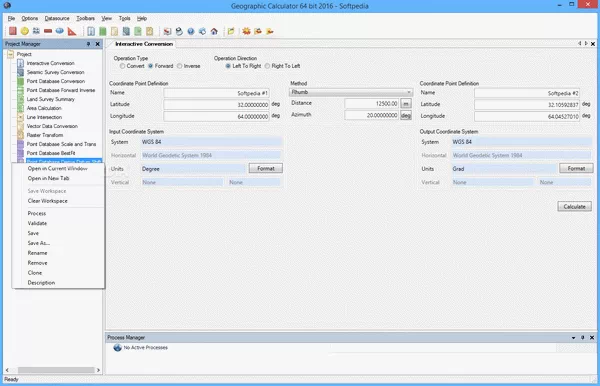This screenshot has height=386, width=600.
Task: Click the Raster Transform tree icon
Action: pos(21,135)
